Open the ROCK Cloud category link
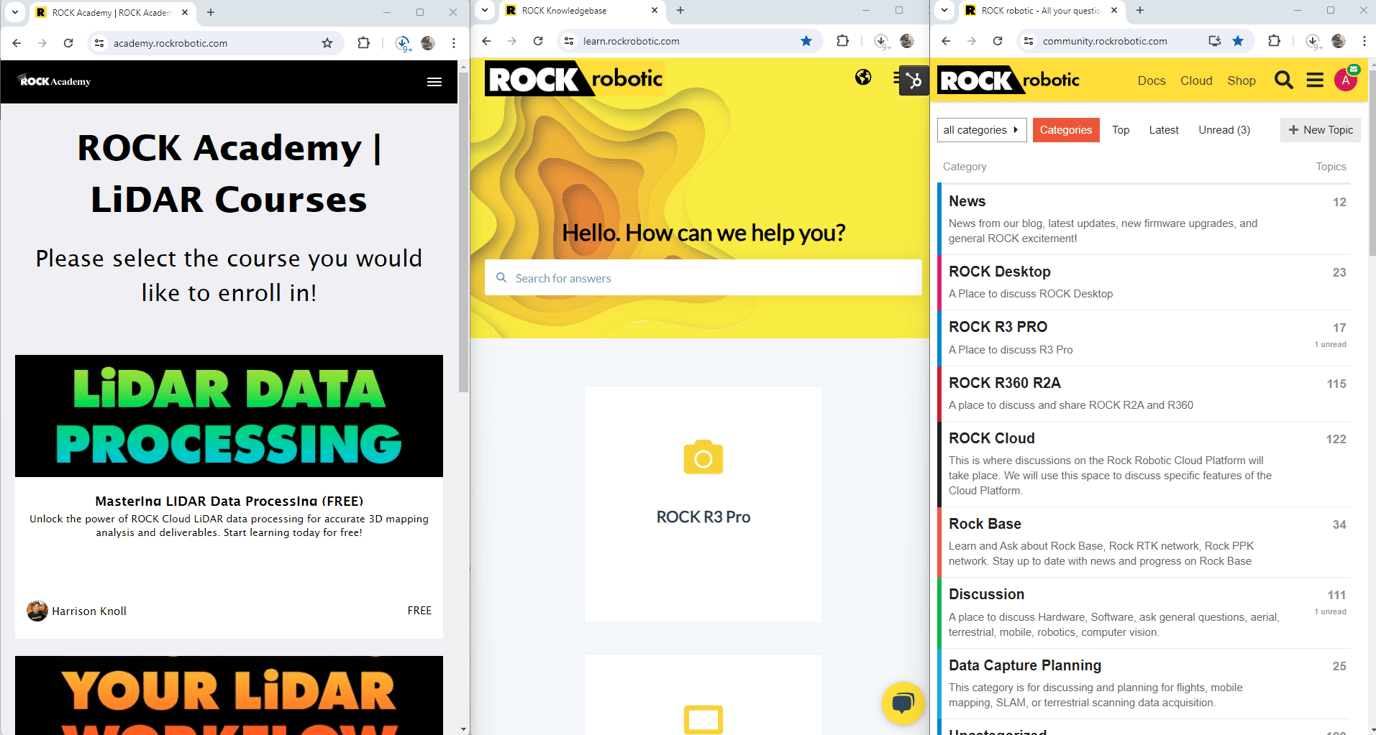1376x735 pixels. pyautogui.click(x=991, y=438)
